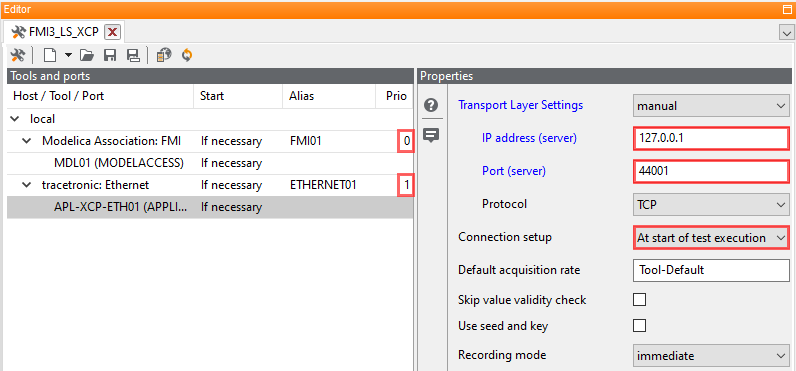Click the Save As icon in toolbar
Image resolution: width=796 pixels, height=371 pixels.
(x=132, y=55)
